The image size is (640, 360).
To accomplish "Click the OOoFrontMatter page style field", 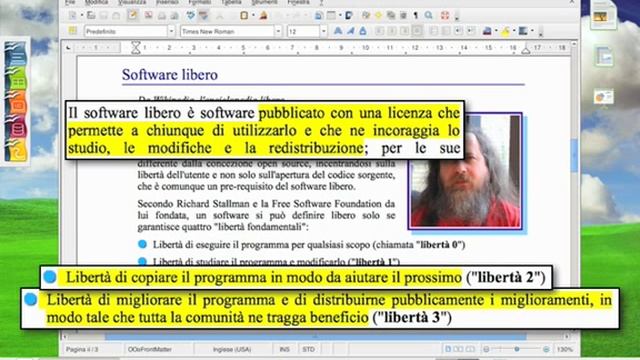I will [158, 349].
